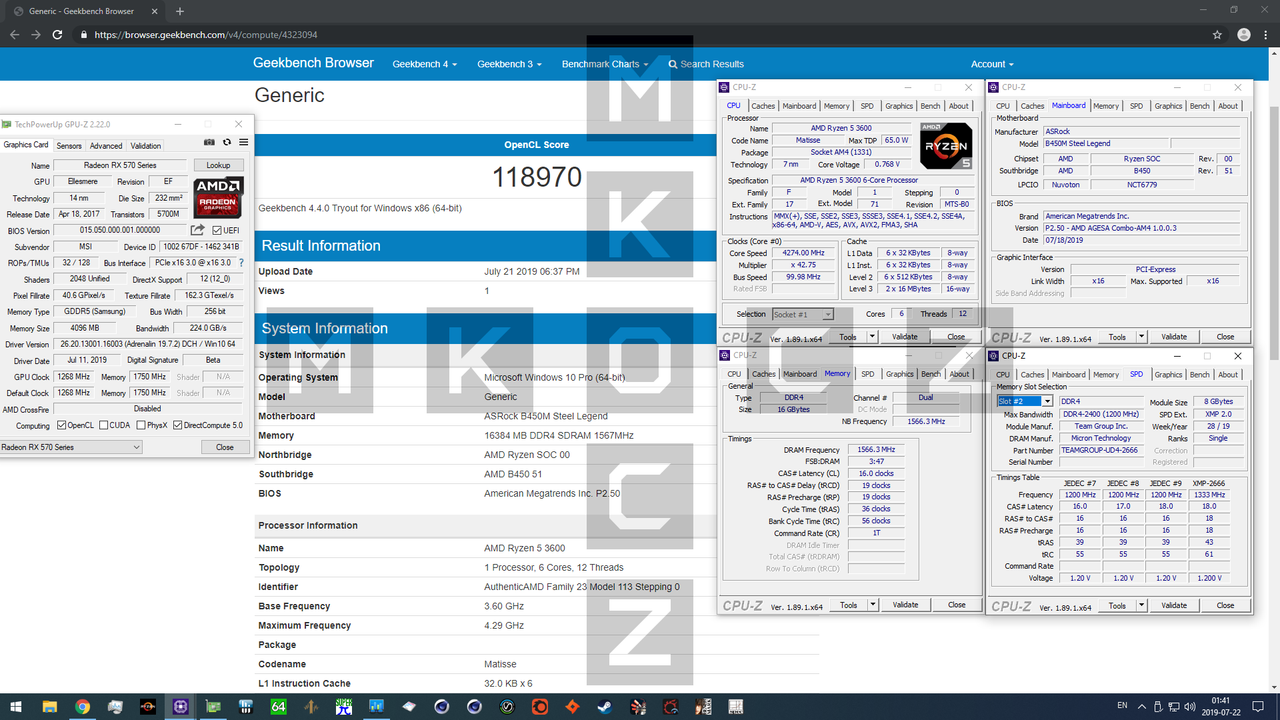The image size is (1280, 720).
Task: Click the OpenCL score 118970
Action: 537,178
